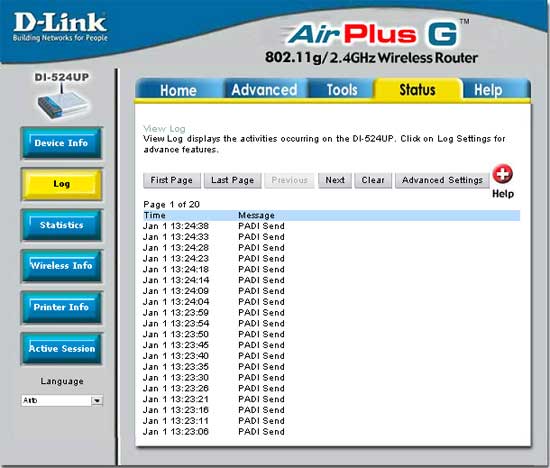The image size is (550, 468).
Task: Select the Status tab
Action: point(417,89)
